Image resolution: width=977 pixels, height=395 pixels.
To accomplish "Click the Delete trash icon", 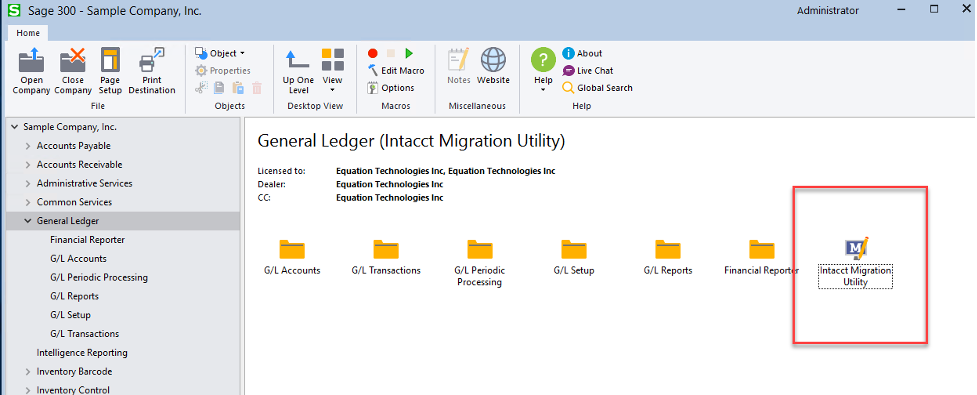I will point(257,88).
